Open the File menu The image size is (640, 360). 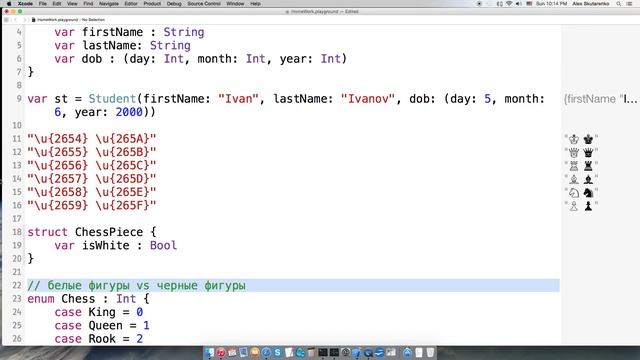[42, 4]
